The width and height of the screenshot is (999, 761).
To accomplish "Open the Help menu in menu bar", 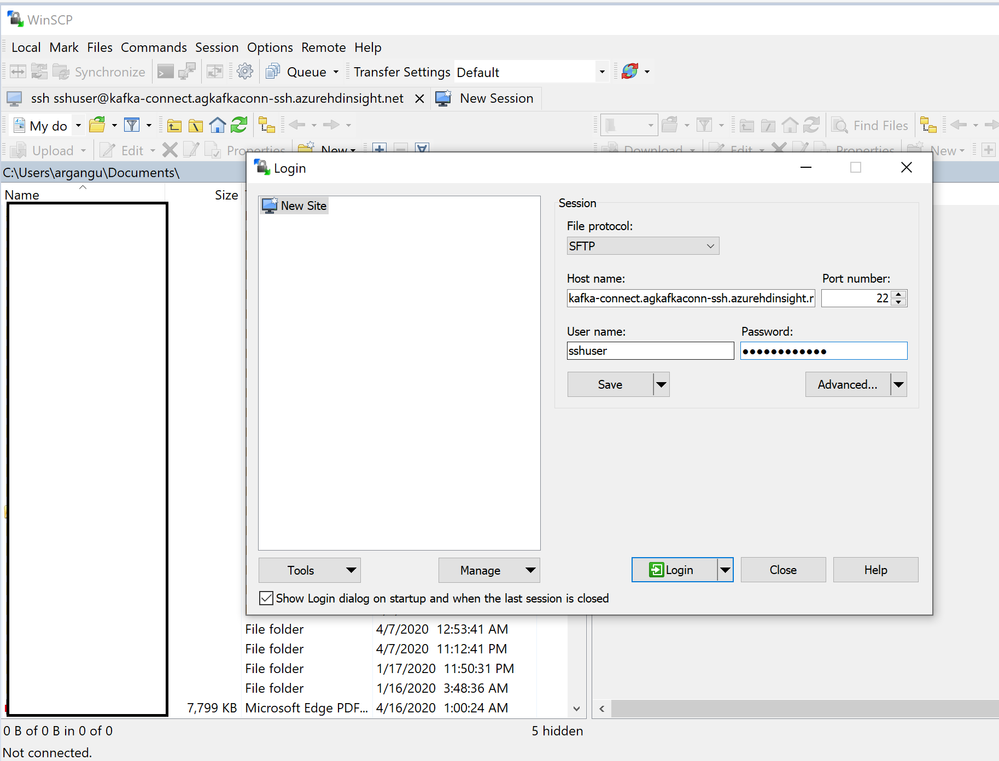I will point(368,47).
